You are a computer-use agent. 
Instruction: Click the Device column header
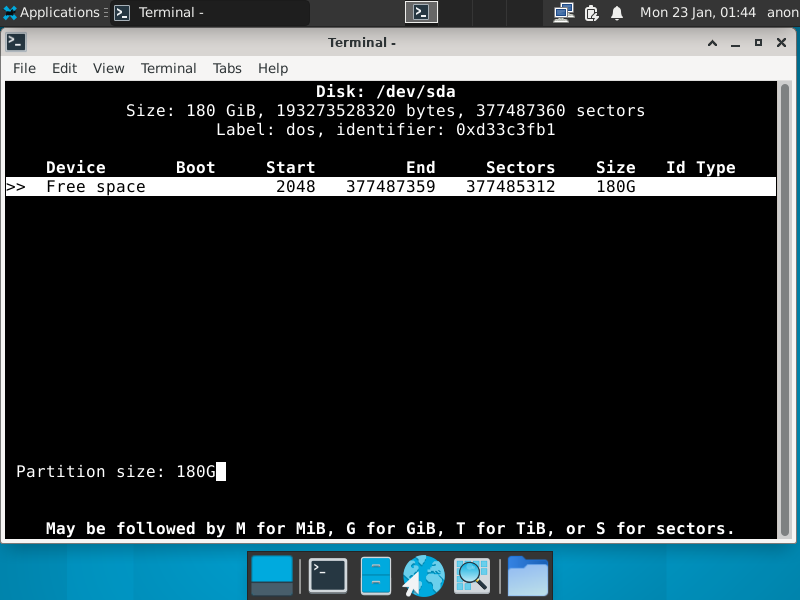click(x=76, y=167)
